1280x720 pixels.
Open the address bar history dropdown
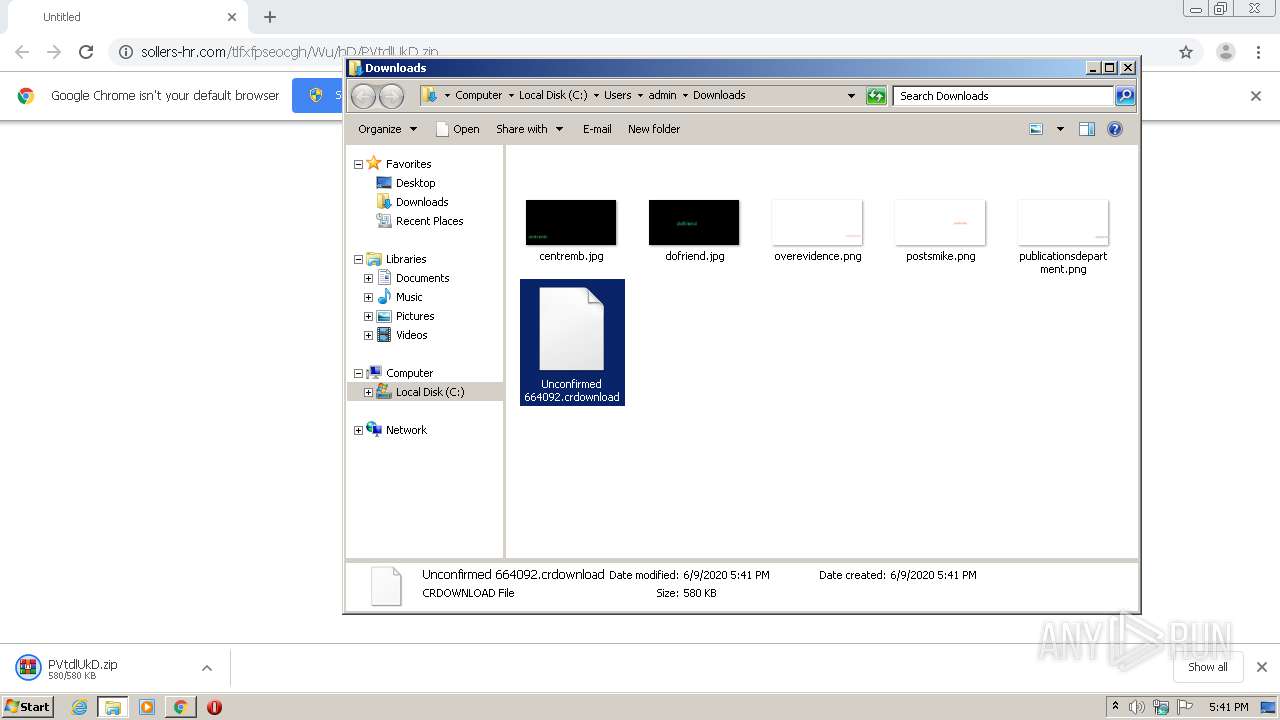click(851, 96)
